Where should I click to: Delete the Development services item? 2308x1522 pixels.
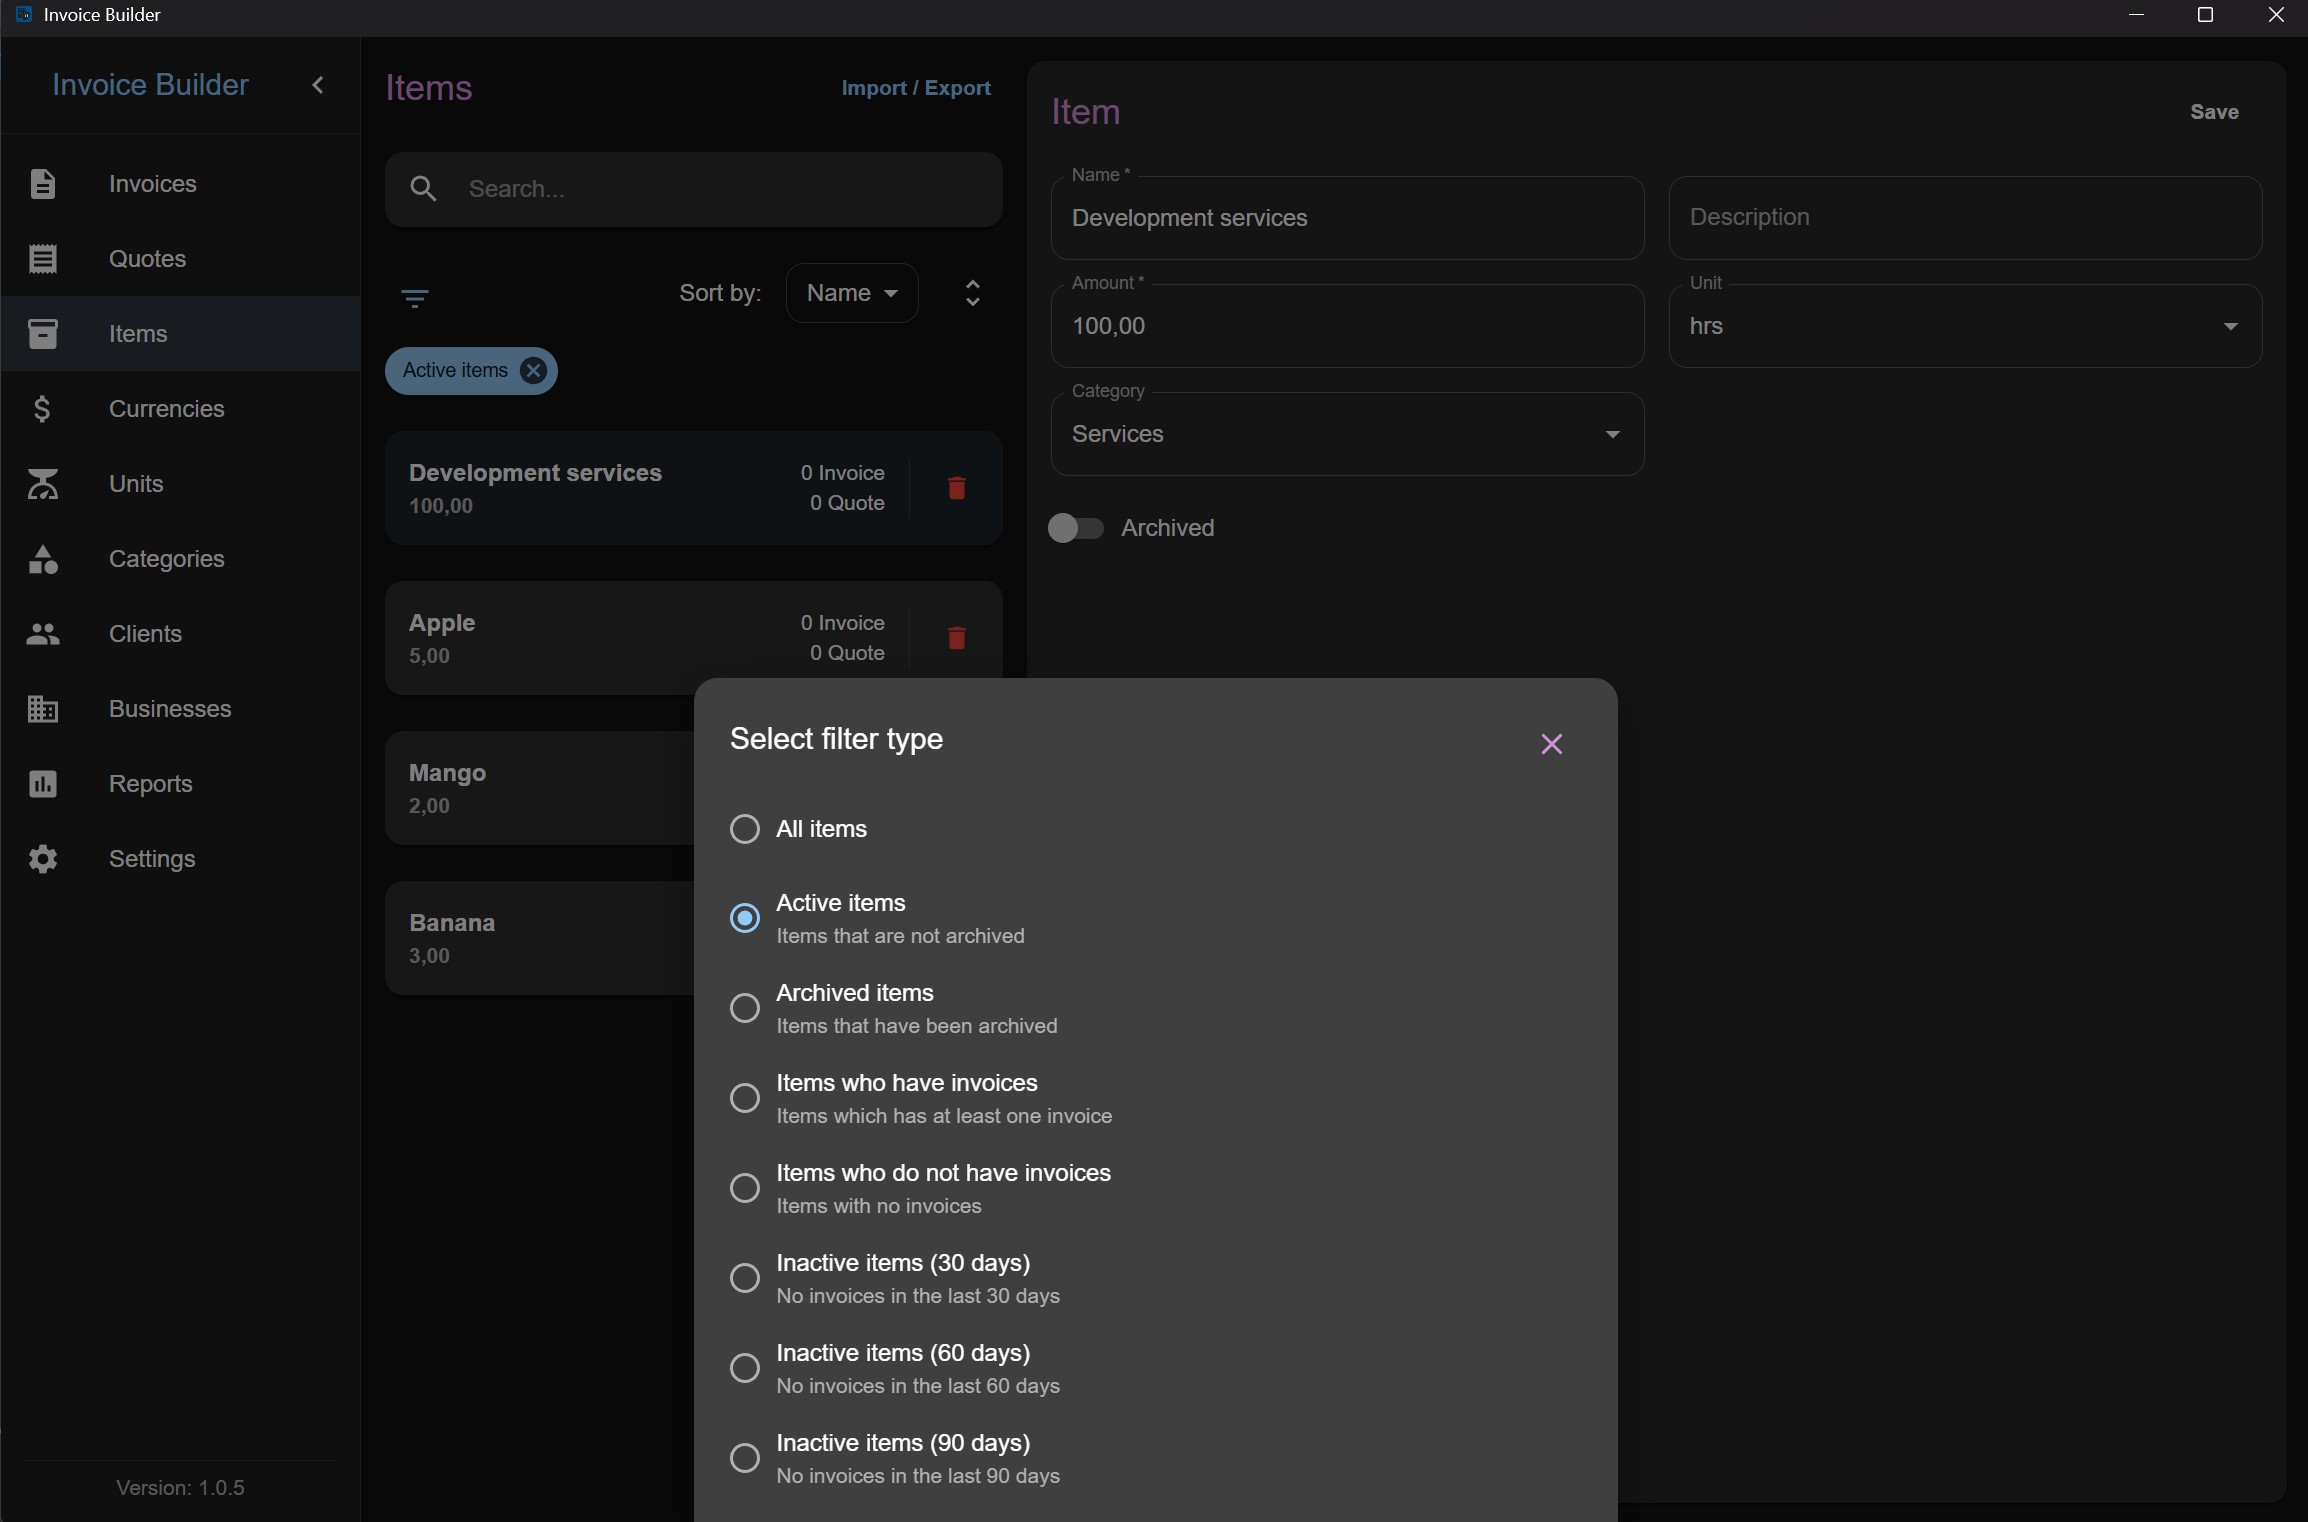coord(957,488)
